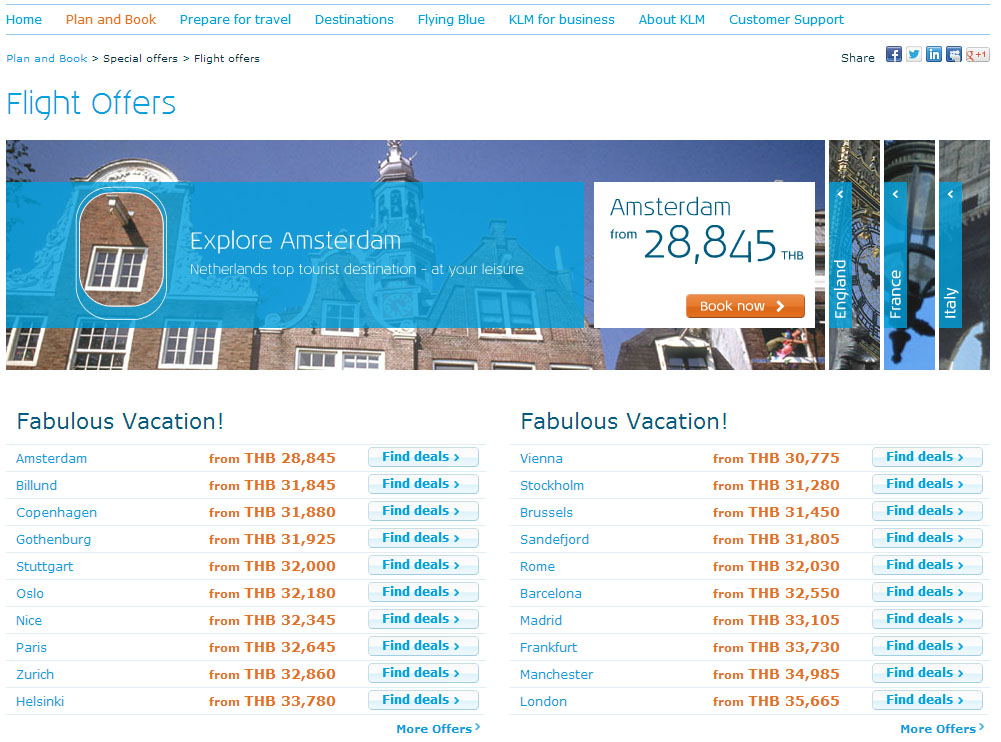1001x742 pixels.
Task: Open the Amsterdam destination link in list
Action: (x=51, y=458)
